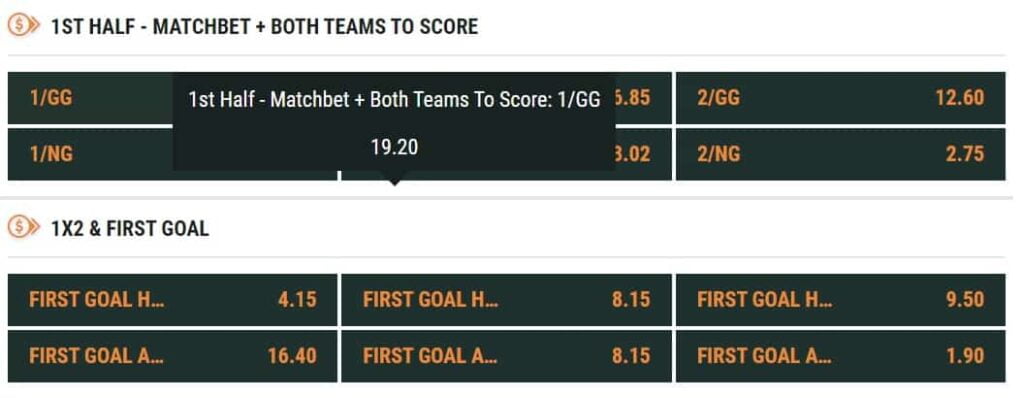Collapse the 1X2 & First Goal section
The width and height of the screenshot is (1024, 398).
click(130, 228)
